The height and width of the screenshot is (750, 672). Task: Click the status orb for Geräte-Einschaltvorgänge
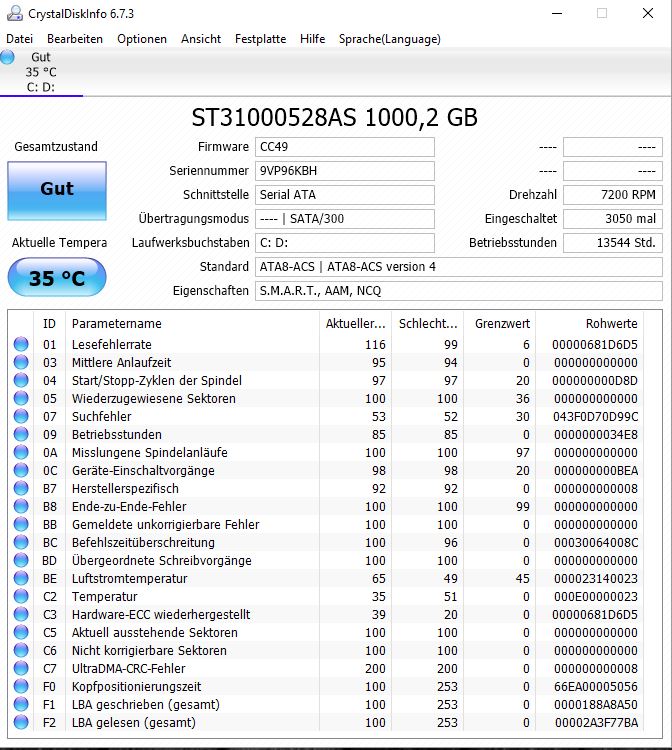pos(21,470)
